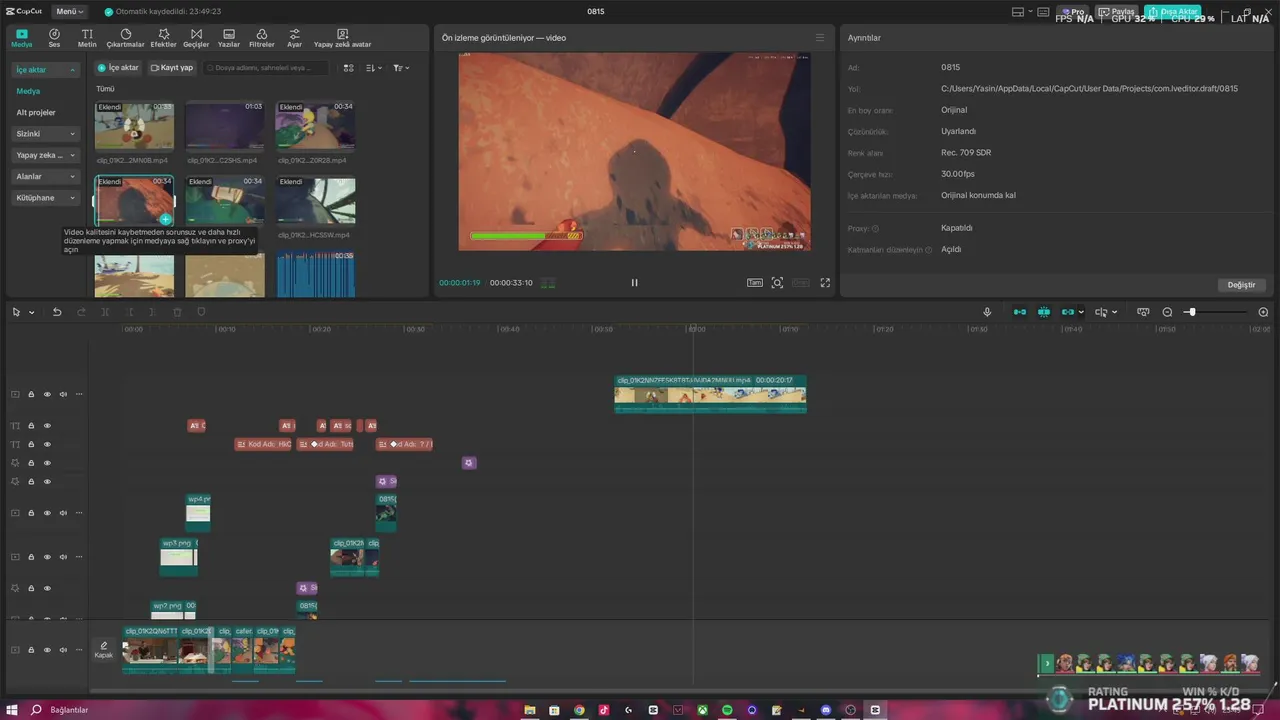The width and height of the screenshot is (1280, 720).
Task: Select the wp4.png clip on the timeline
Action: [x=198, y=512]
